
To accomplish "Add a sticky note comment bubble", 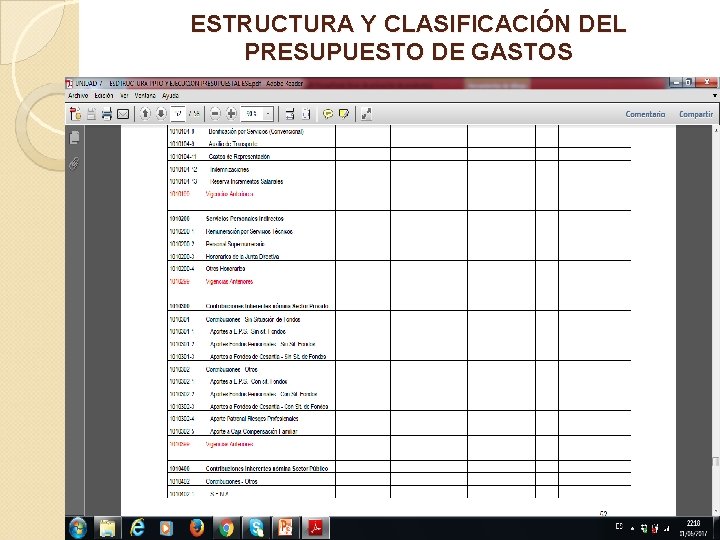I will 328,113.
